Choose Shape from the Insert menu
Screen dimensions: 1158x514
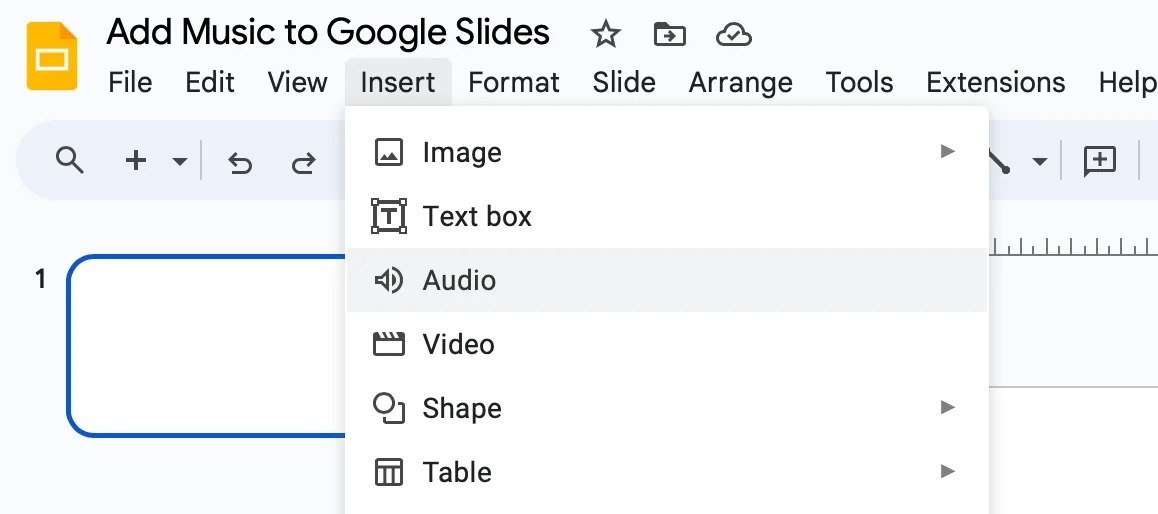667,408
